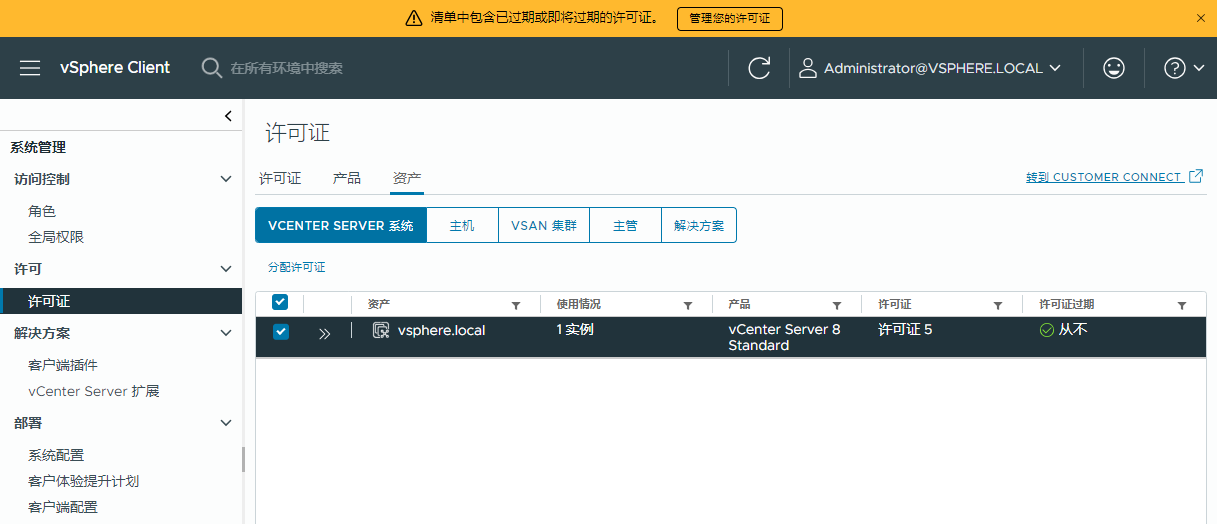Viewport: 1217px width, 524px height.
Task: Open the help question mark menu
Action: (1184, 68)
